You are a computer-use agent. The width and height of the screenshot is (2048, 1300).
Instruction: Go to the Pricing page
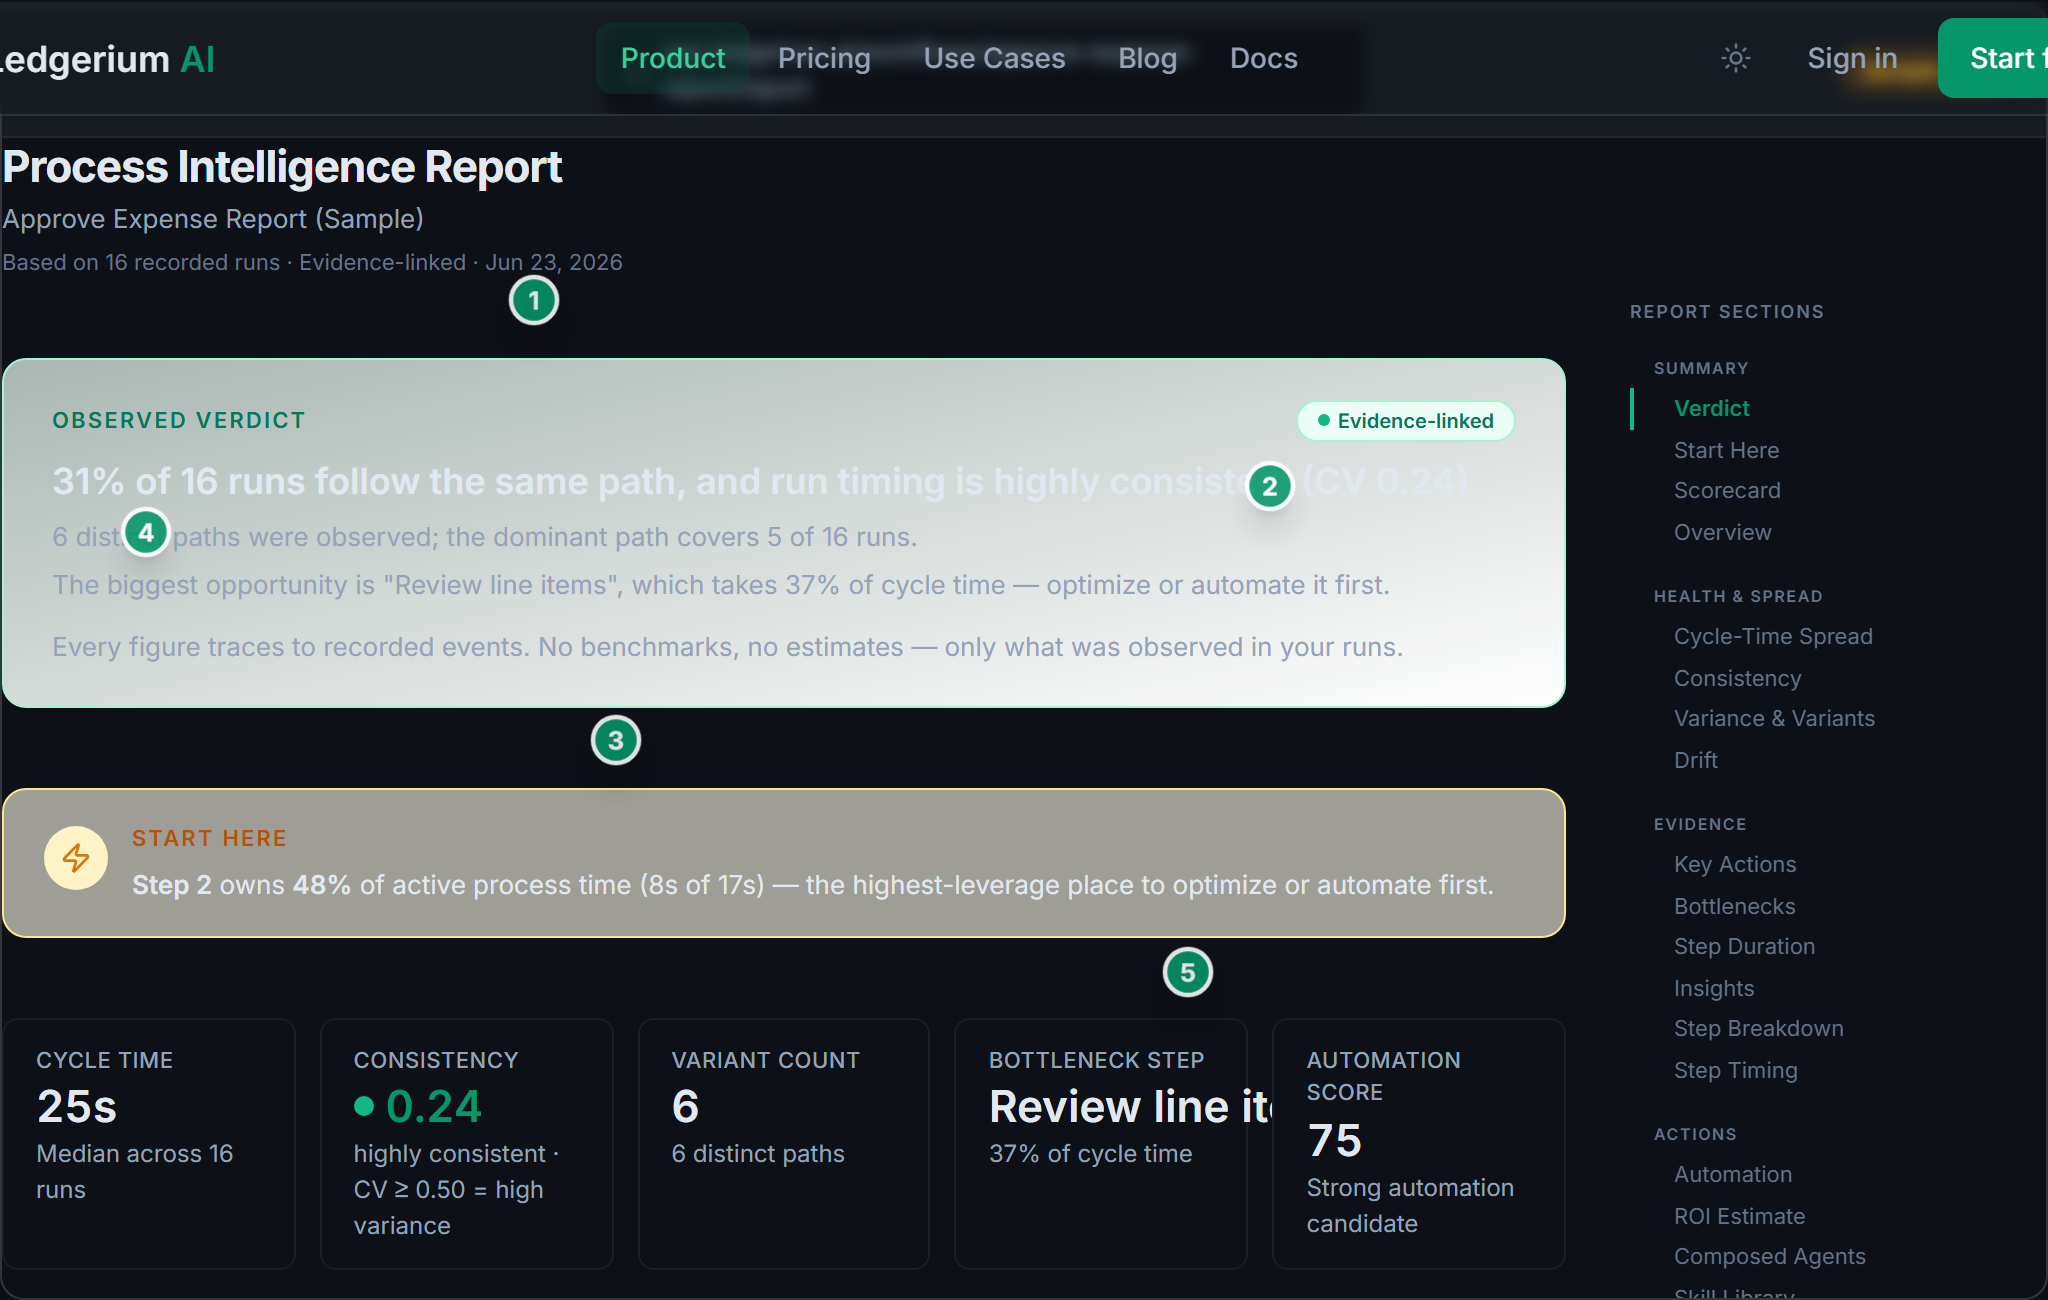(x=824, y=58)
